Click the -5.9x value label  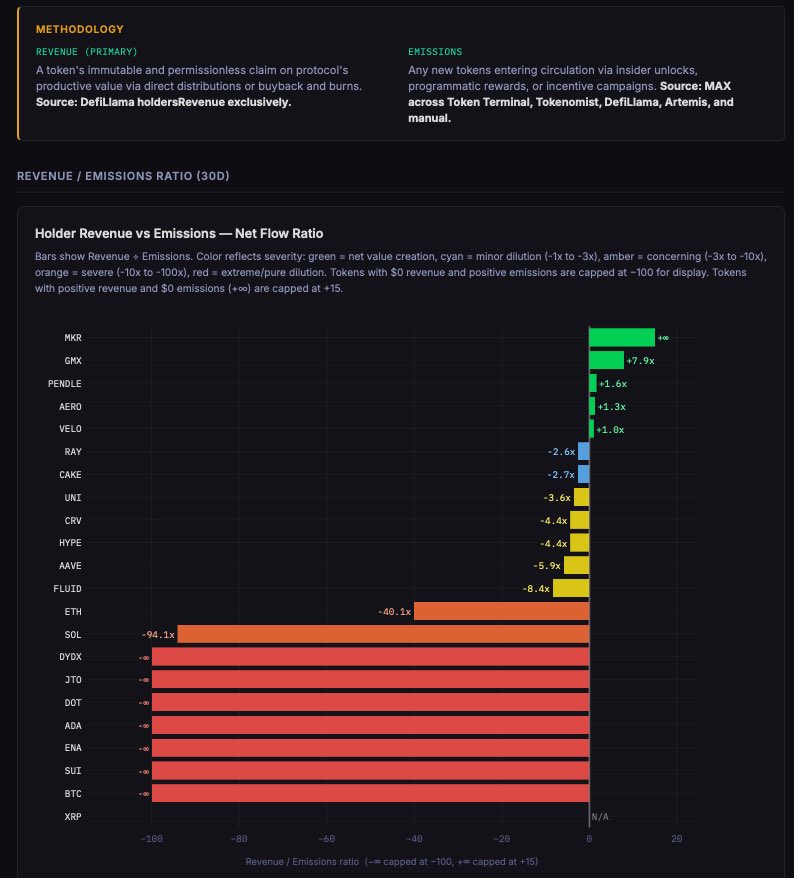[x=547, y=566]
